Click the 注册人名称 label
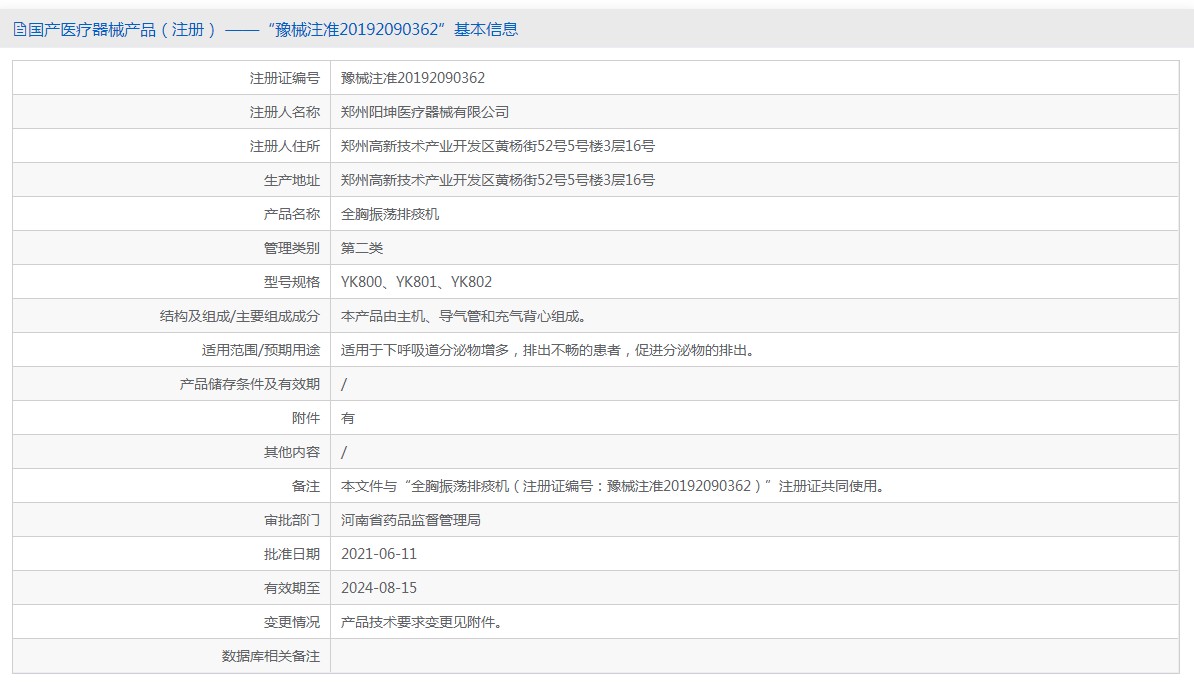Viewport: 1194px width, 683px height. click(x=285, y=112)
